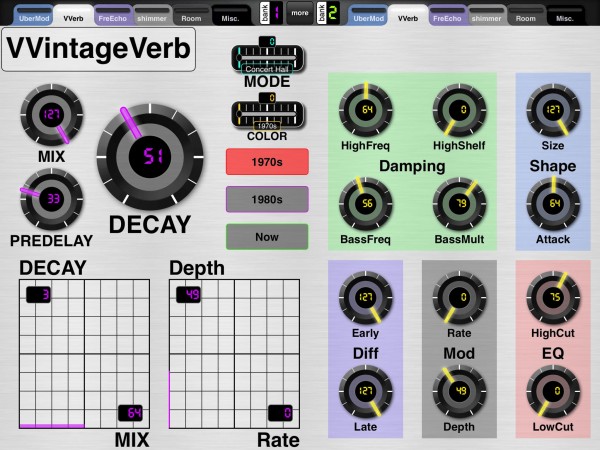Click the bank 1 selector
The image size is (600, 450).
(271, 13)
